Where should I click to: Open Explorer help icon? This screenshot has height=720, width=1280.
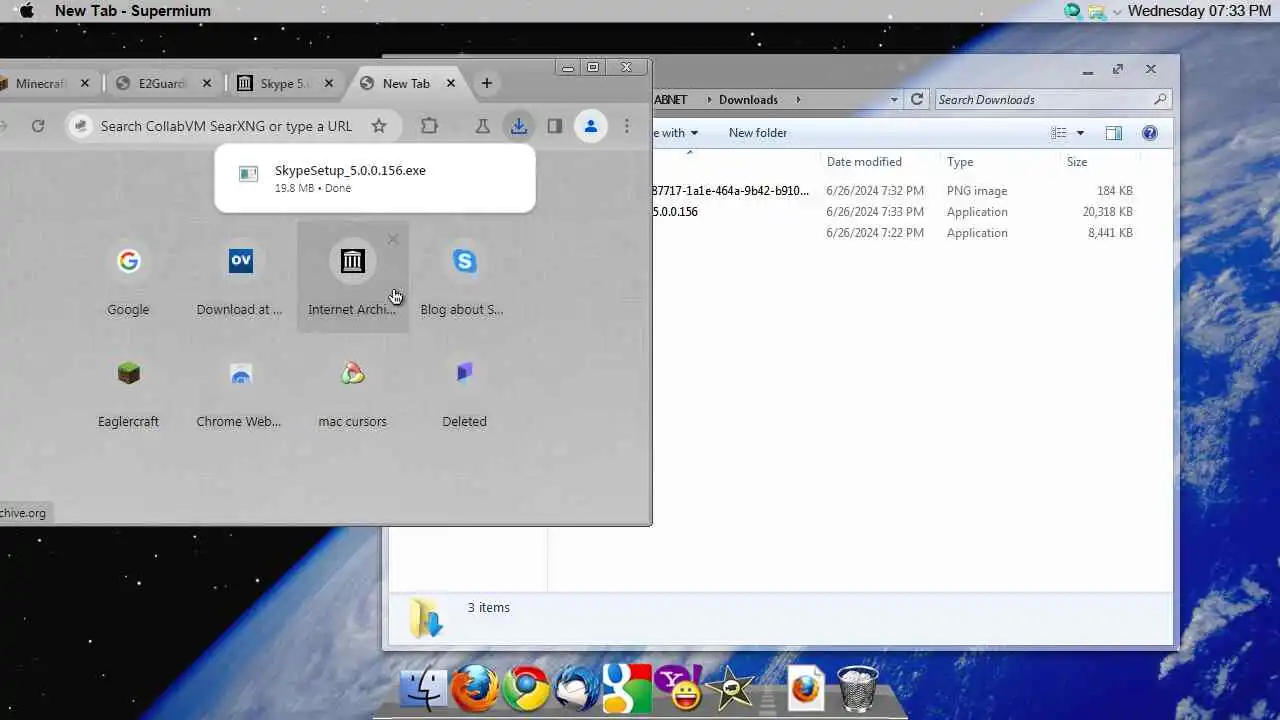[1150, 133]
